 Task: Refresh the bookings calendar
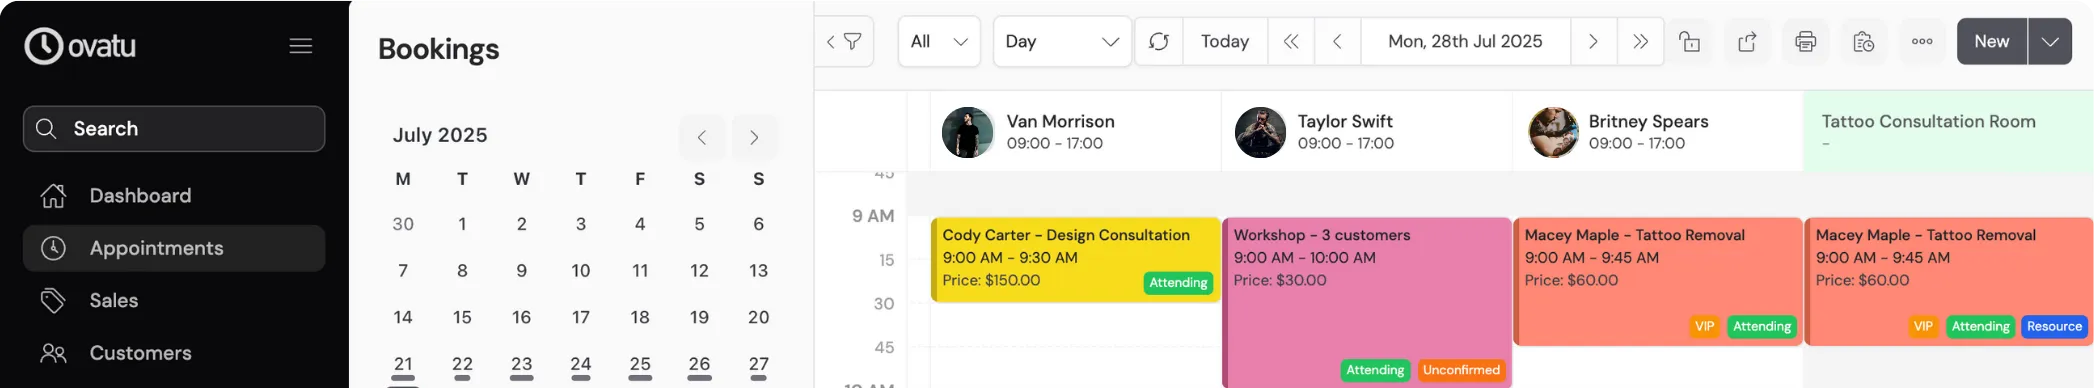(x=1159, y=42)
